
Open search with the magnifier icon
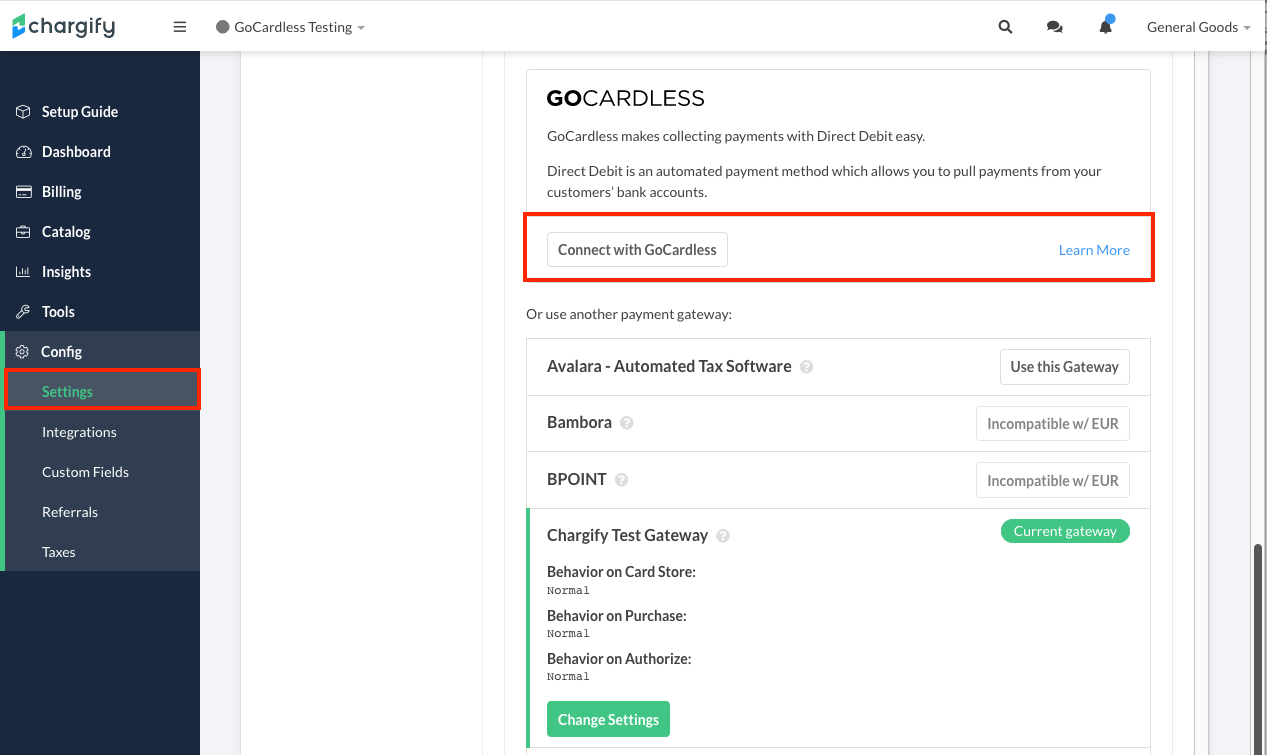pos(1005,27)
